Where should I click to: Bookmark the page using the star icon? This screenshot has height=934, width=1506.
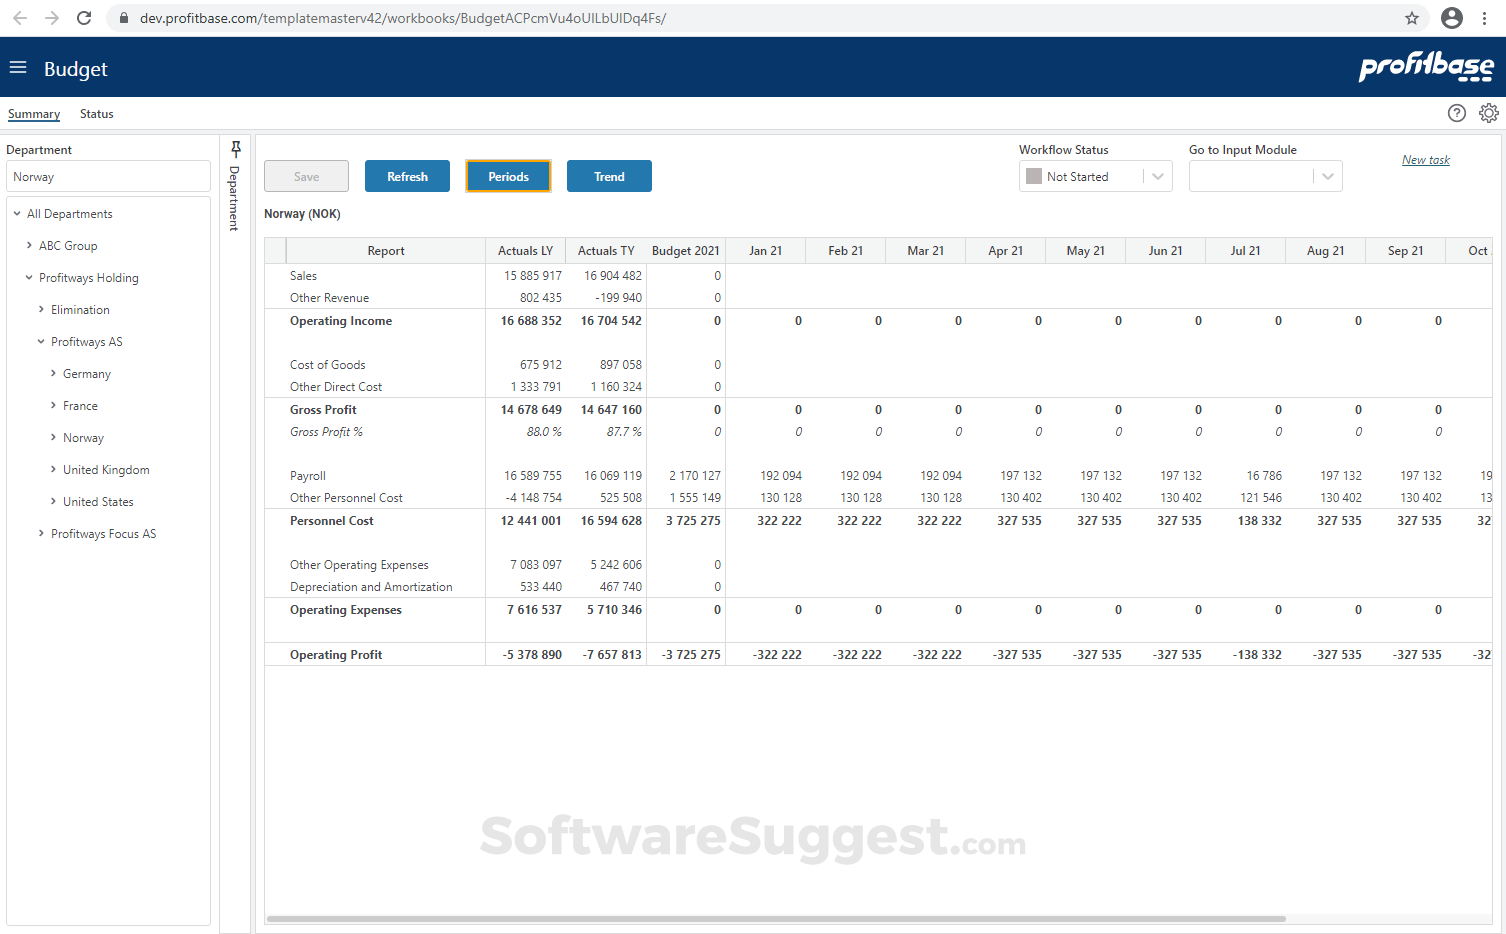click(1412, 18)
